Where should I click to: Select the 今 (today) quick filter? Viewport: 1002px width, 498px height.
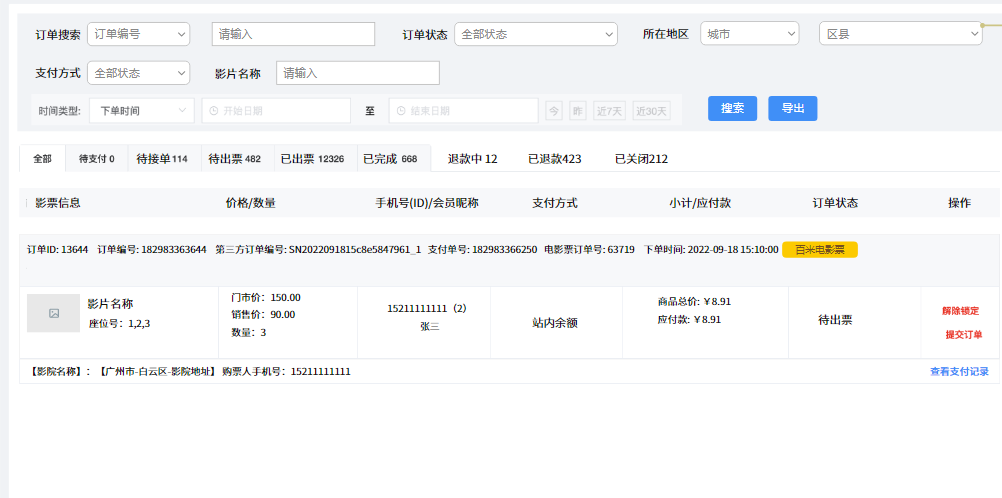coord(554,111)
